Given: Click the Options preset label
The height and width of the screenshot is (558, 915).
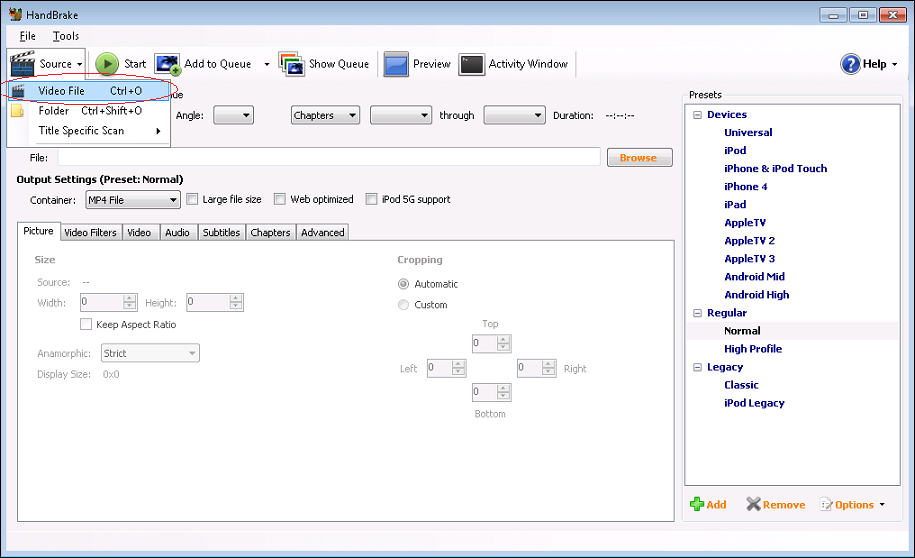Looking at the screenshot, I should pos(854,505).
